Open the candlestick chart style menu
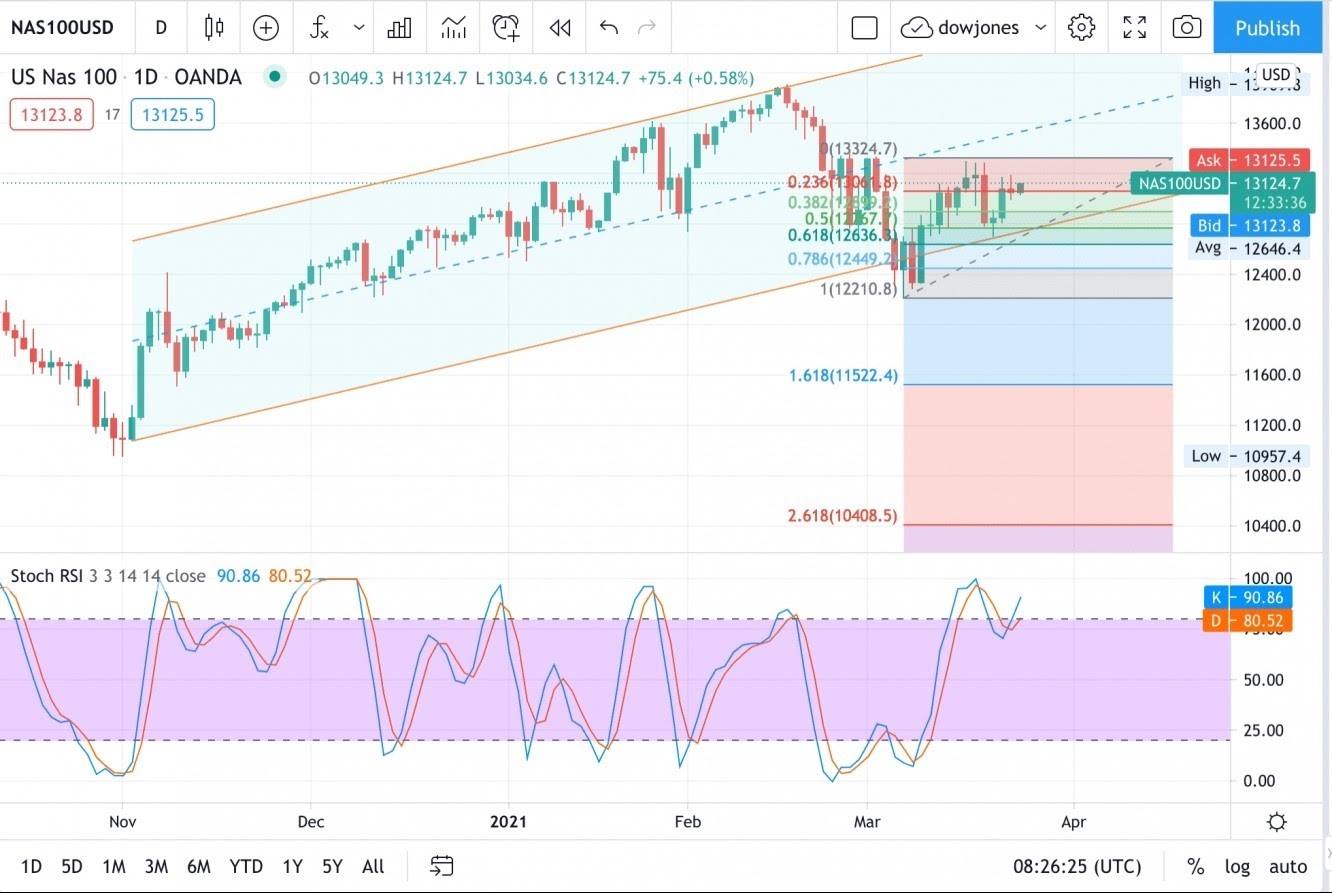The height and width of the screenshot is (893, 1332). pos(213,27)
